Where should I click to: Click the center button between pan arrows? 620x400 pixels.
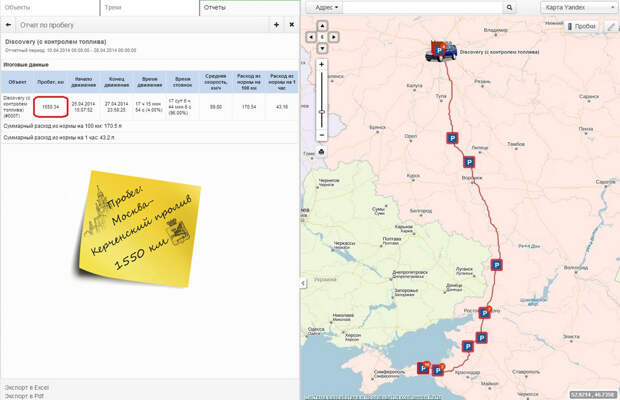point(322,37)
